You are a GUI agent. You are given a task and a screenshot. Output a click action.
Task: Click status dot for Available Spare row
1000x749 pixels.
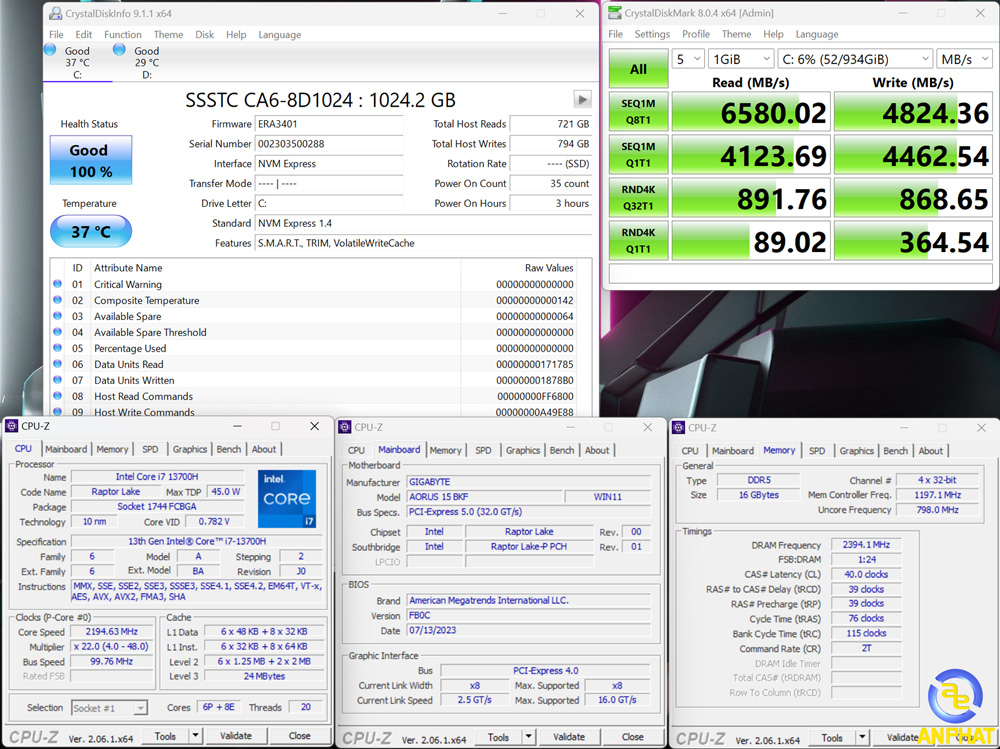[57, 316]
